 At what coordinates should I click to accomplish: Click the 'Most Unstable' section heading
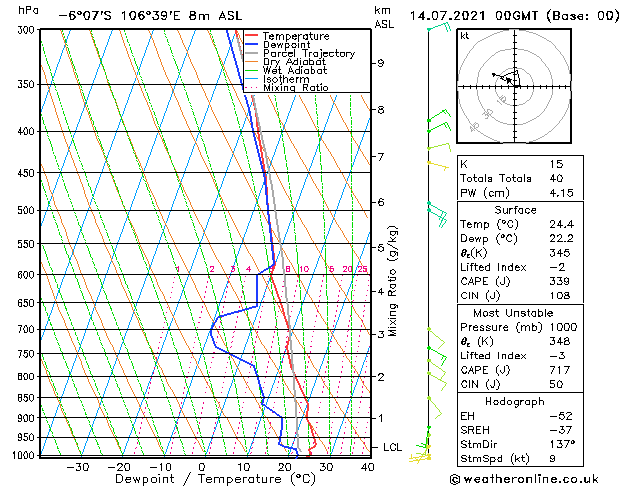[513, 313]
